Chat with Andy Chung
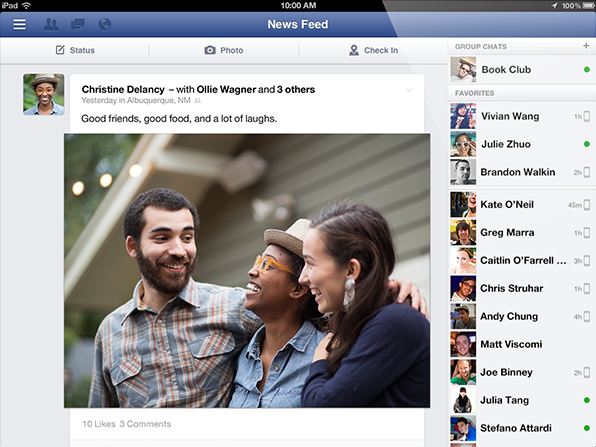 522,316
